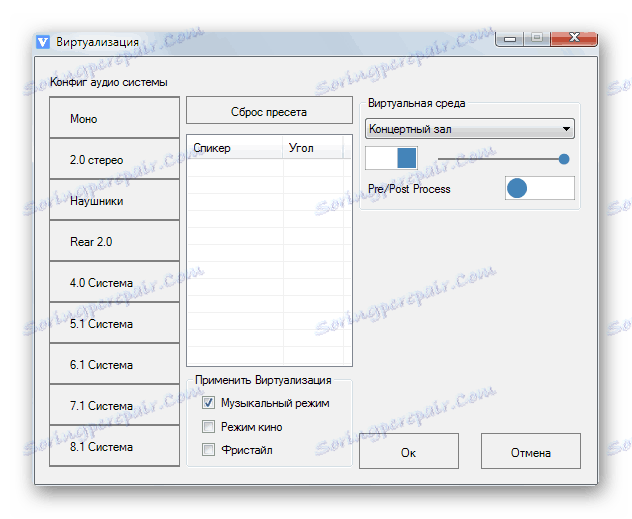Click the Отмена button

tap(531, 451)
